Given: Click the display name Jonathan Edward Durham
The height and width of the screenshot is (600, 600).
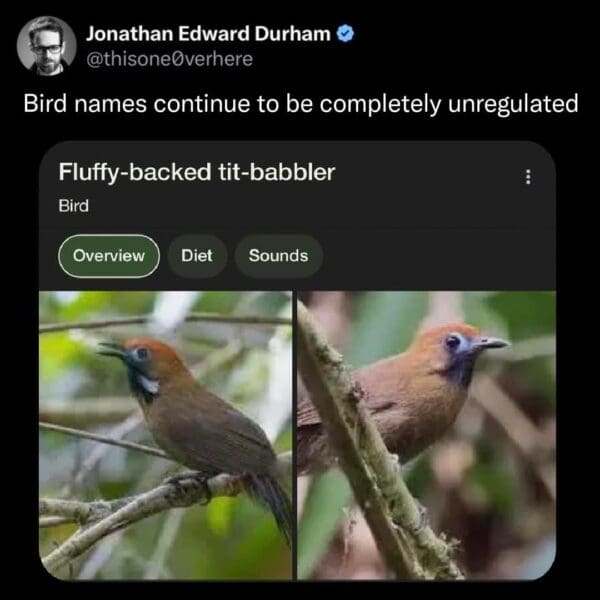Looking at the screenshot, I should pyautogui.click(x=208, y=34).
